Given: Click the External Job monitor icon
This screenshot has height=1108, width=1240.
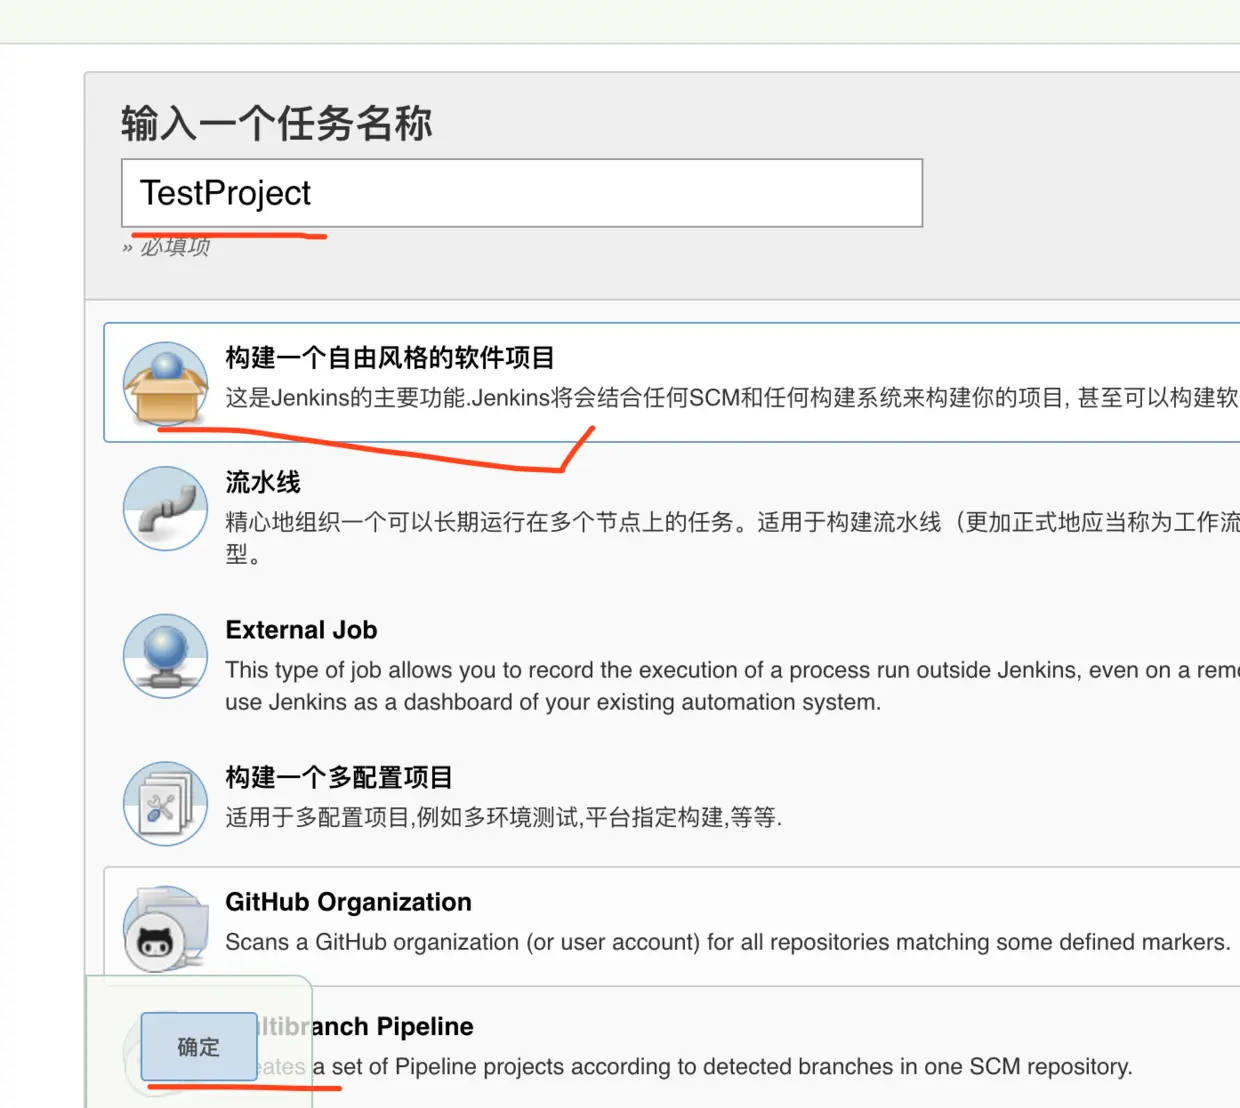Looking at the screenshot, I should [x=165, y=656].
